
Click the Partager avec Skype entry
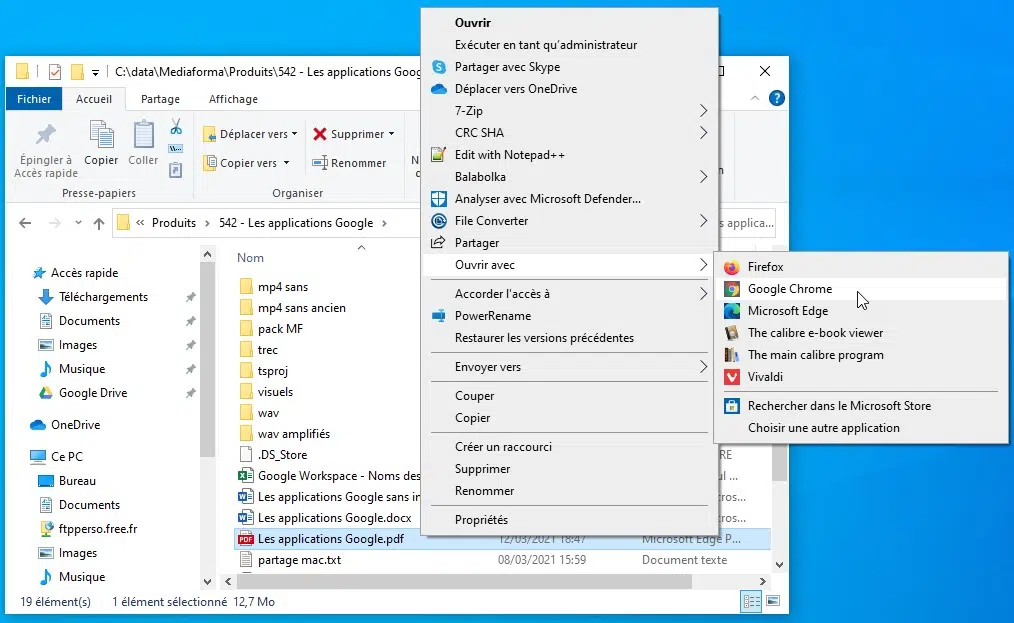coord(507,67)
